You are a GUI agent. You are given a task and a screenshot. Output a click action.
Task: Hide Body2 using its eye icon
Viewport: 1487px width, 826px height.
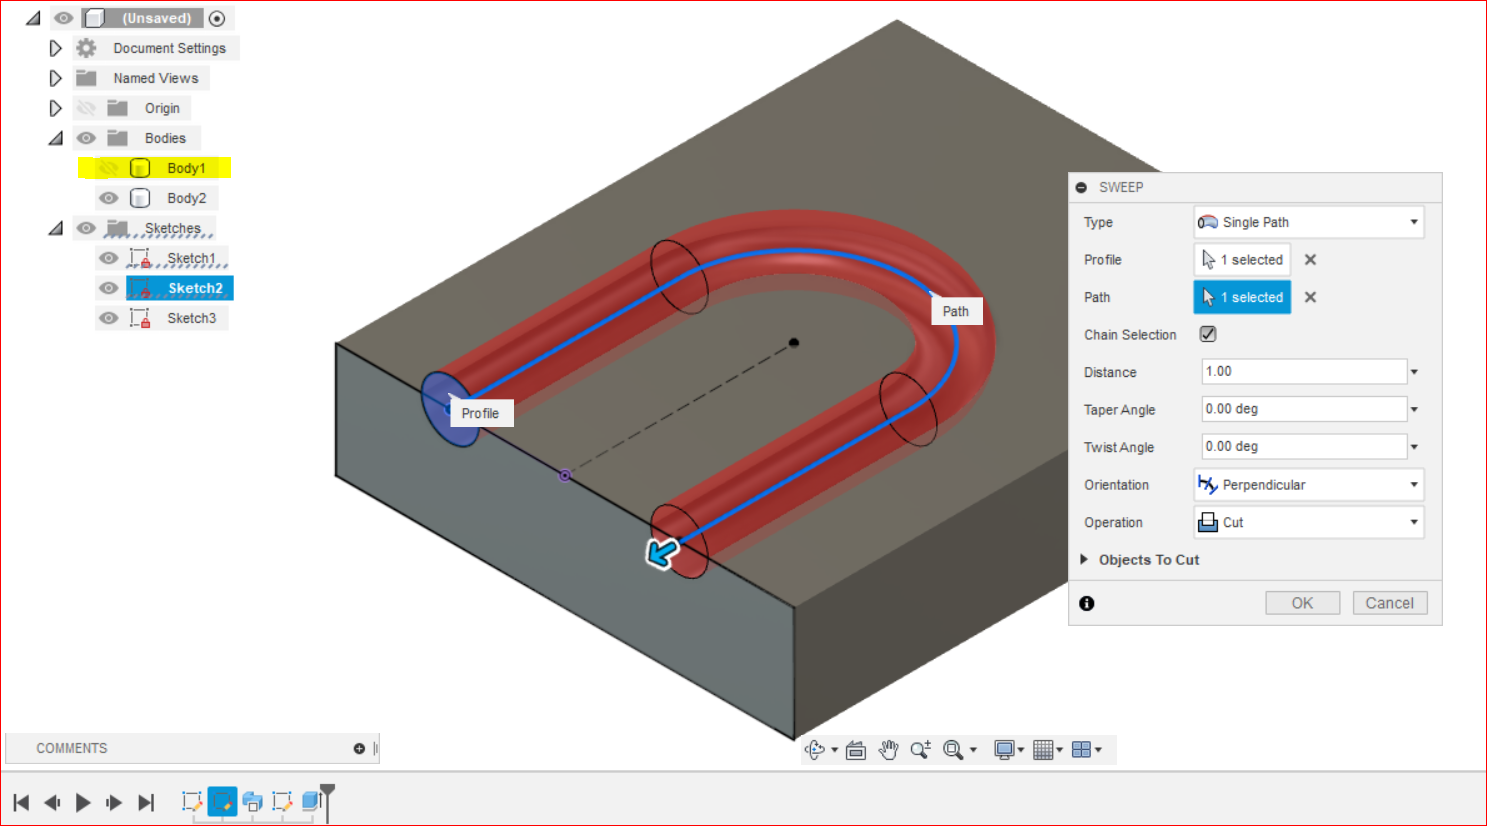[108, 198]
